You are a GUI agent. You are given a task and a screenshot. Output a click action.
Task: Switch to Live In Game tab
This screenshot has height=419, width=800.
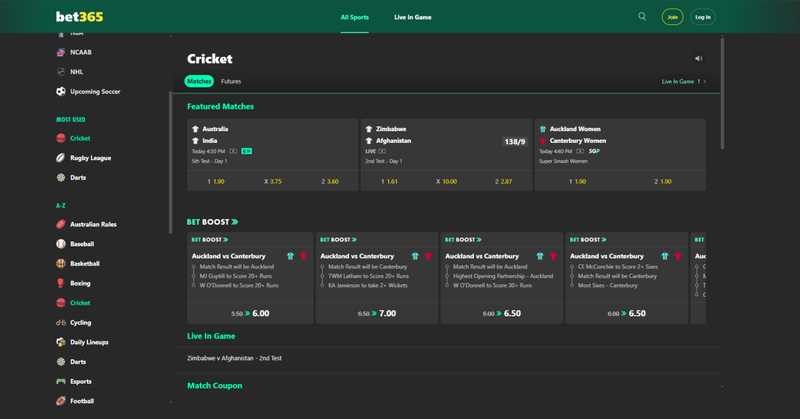coord(413,17)
